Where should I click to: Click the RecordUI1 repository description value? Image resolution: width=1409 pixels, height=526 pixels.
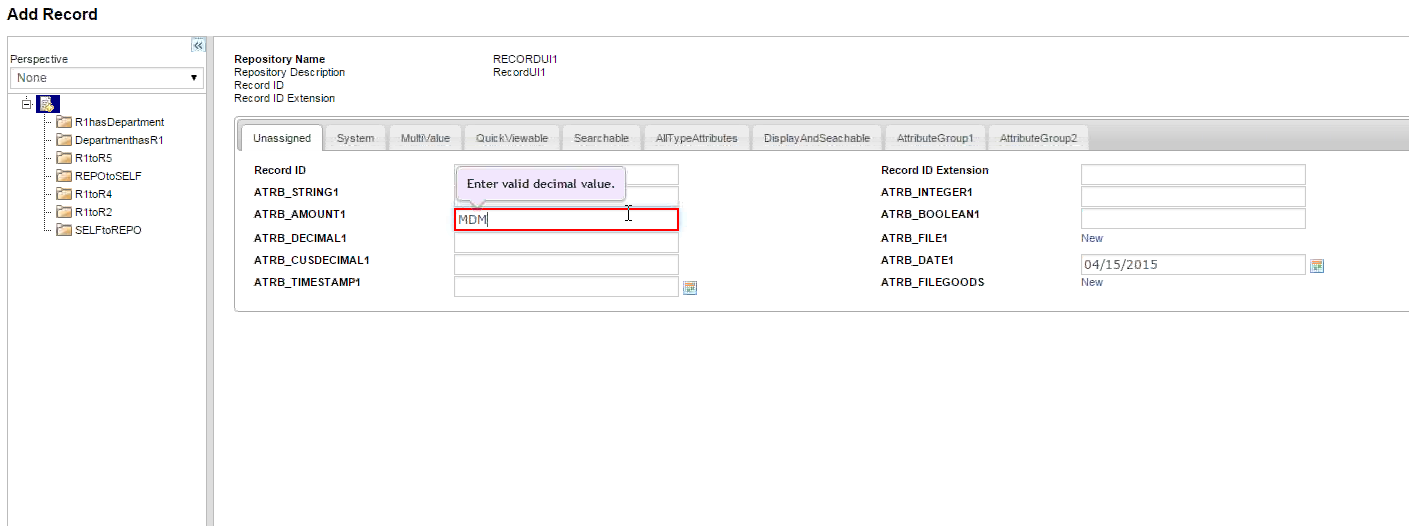pos(519,72)
